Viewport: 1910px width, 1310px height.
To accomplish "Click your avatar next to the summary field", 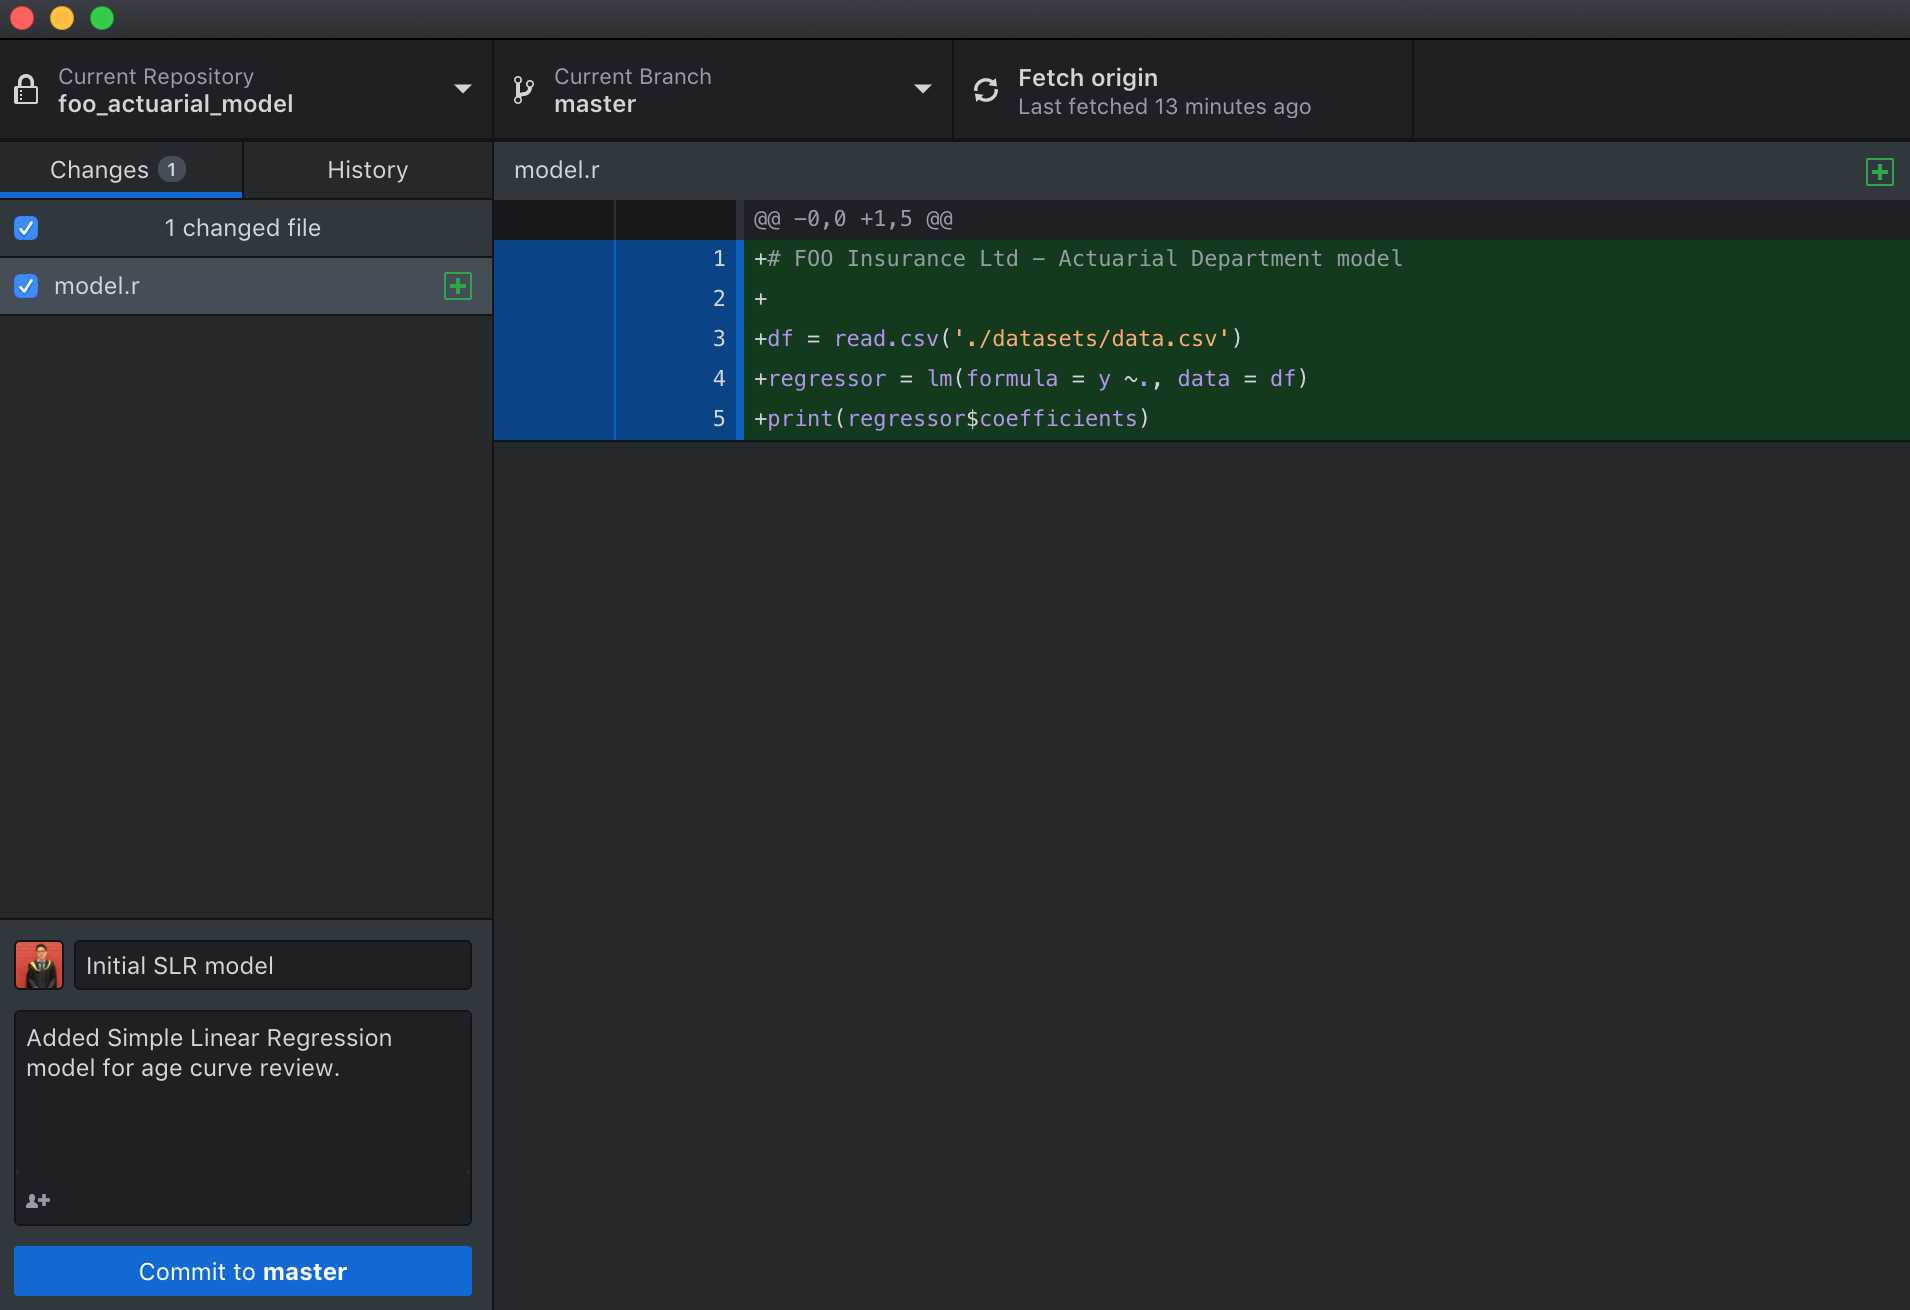I will coord(38,964).
